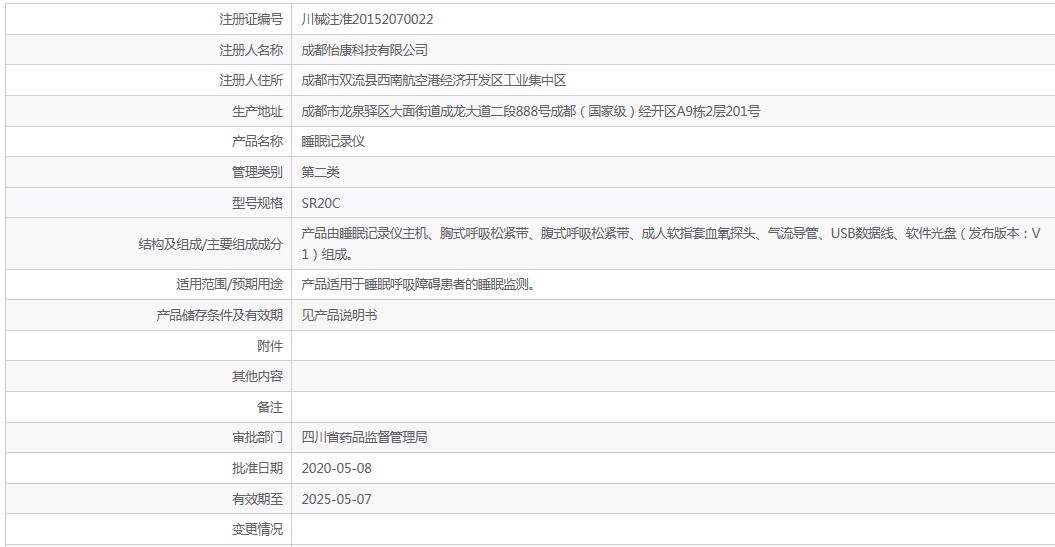
Task: Click the 注册证编号 label cell
Action: 251,20
